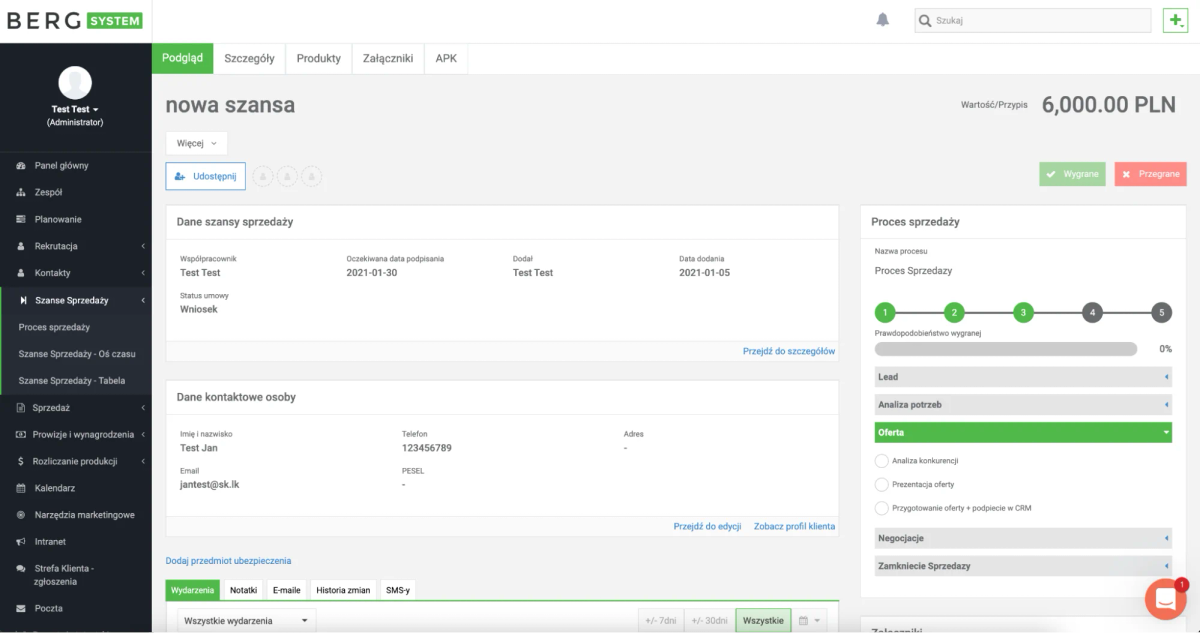Switch to the Szczegóły tab
Viewport: 1200px width, 633px height.
(249, 58)
